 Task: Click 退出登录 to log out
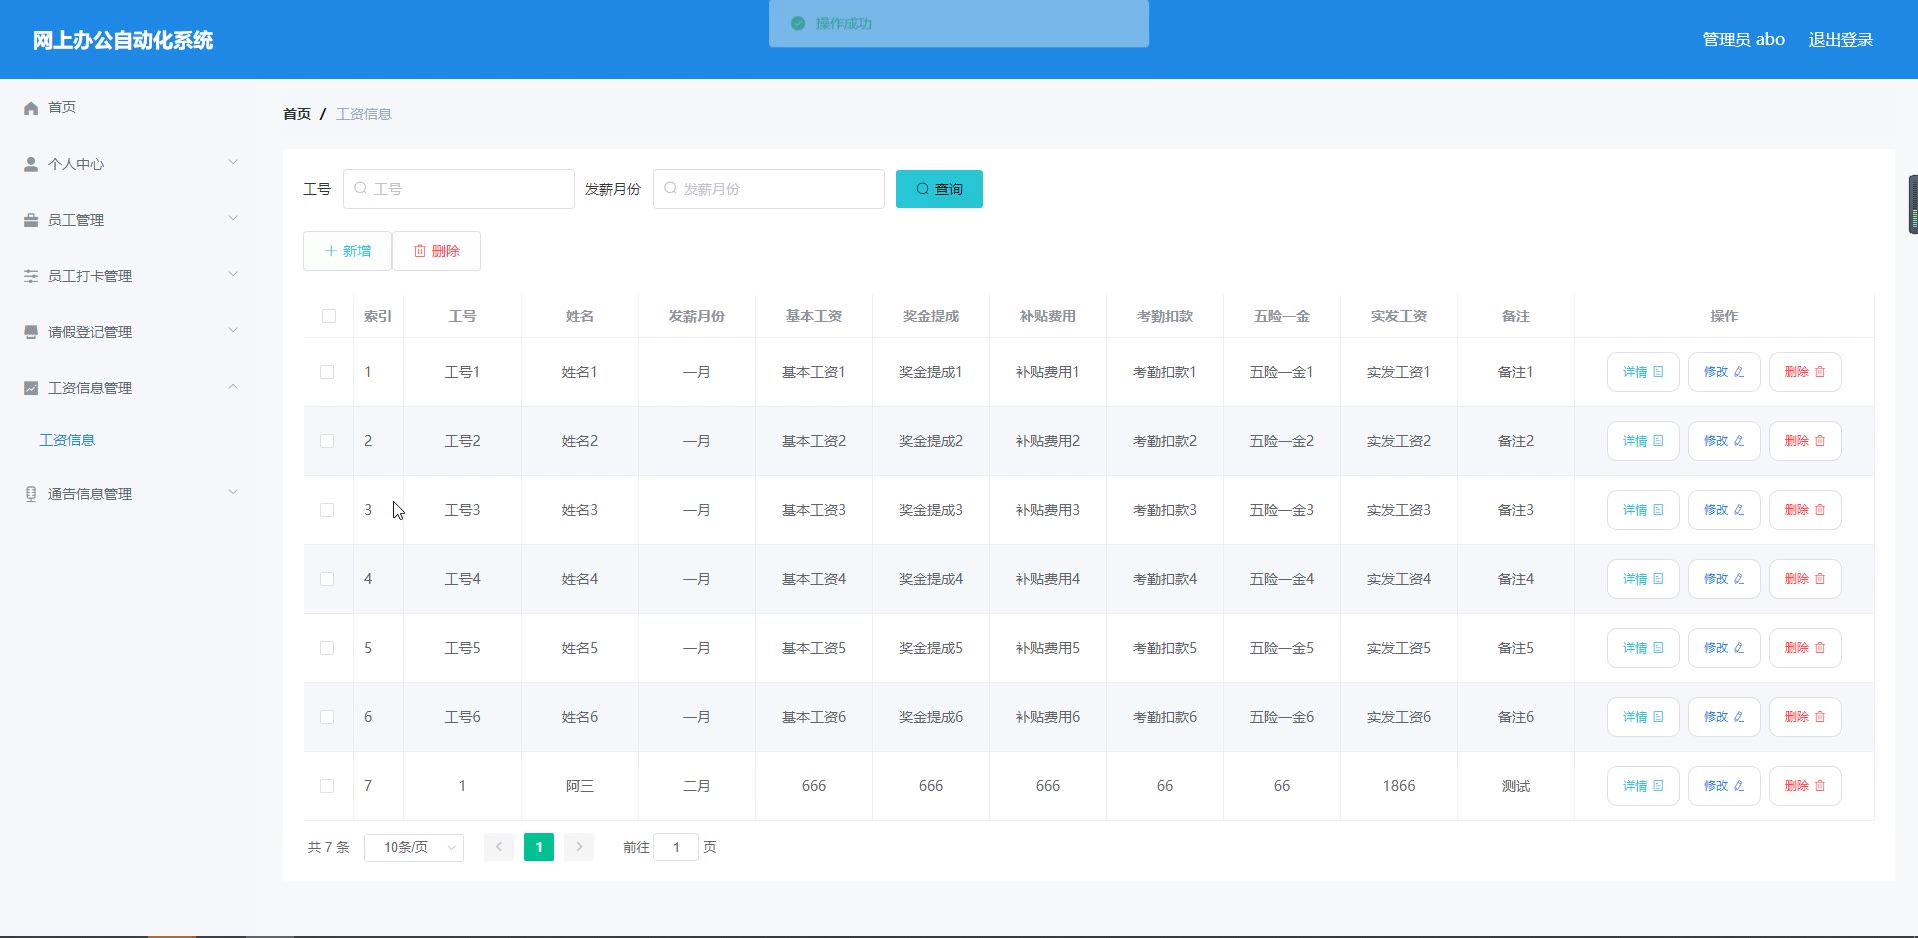pyautogui.click(x=1841, y=40)
